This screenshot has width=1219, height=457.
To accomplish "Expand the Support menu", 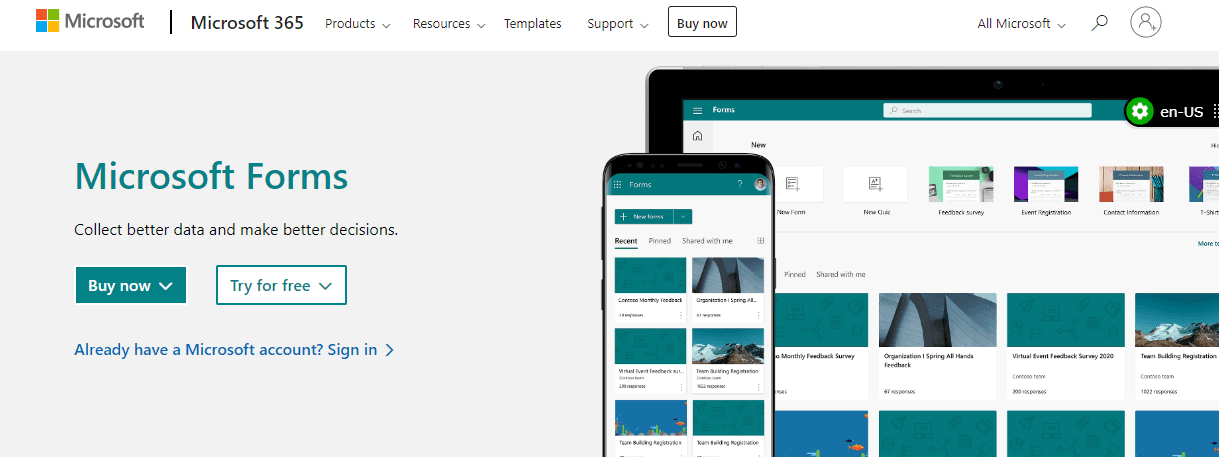I will pyautogui.click(x=617, y=23).
